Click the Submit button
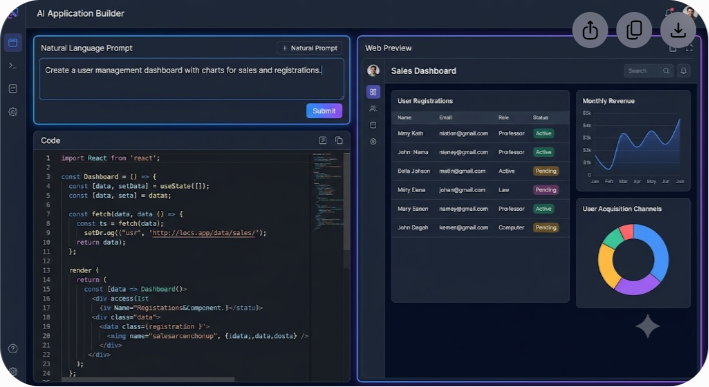Viewport: 709px width, 387px height. 324,111
